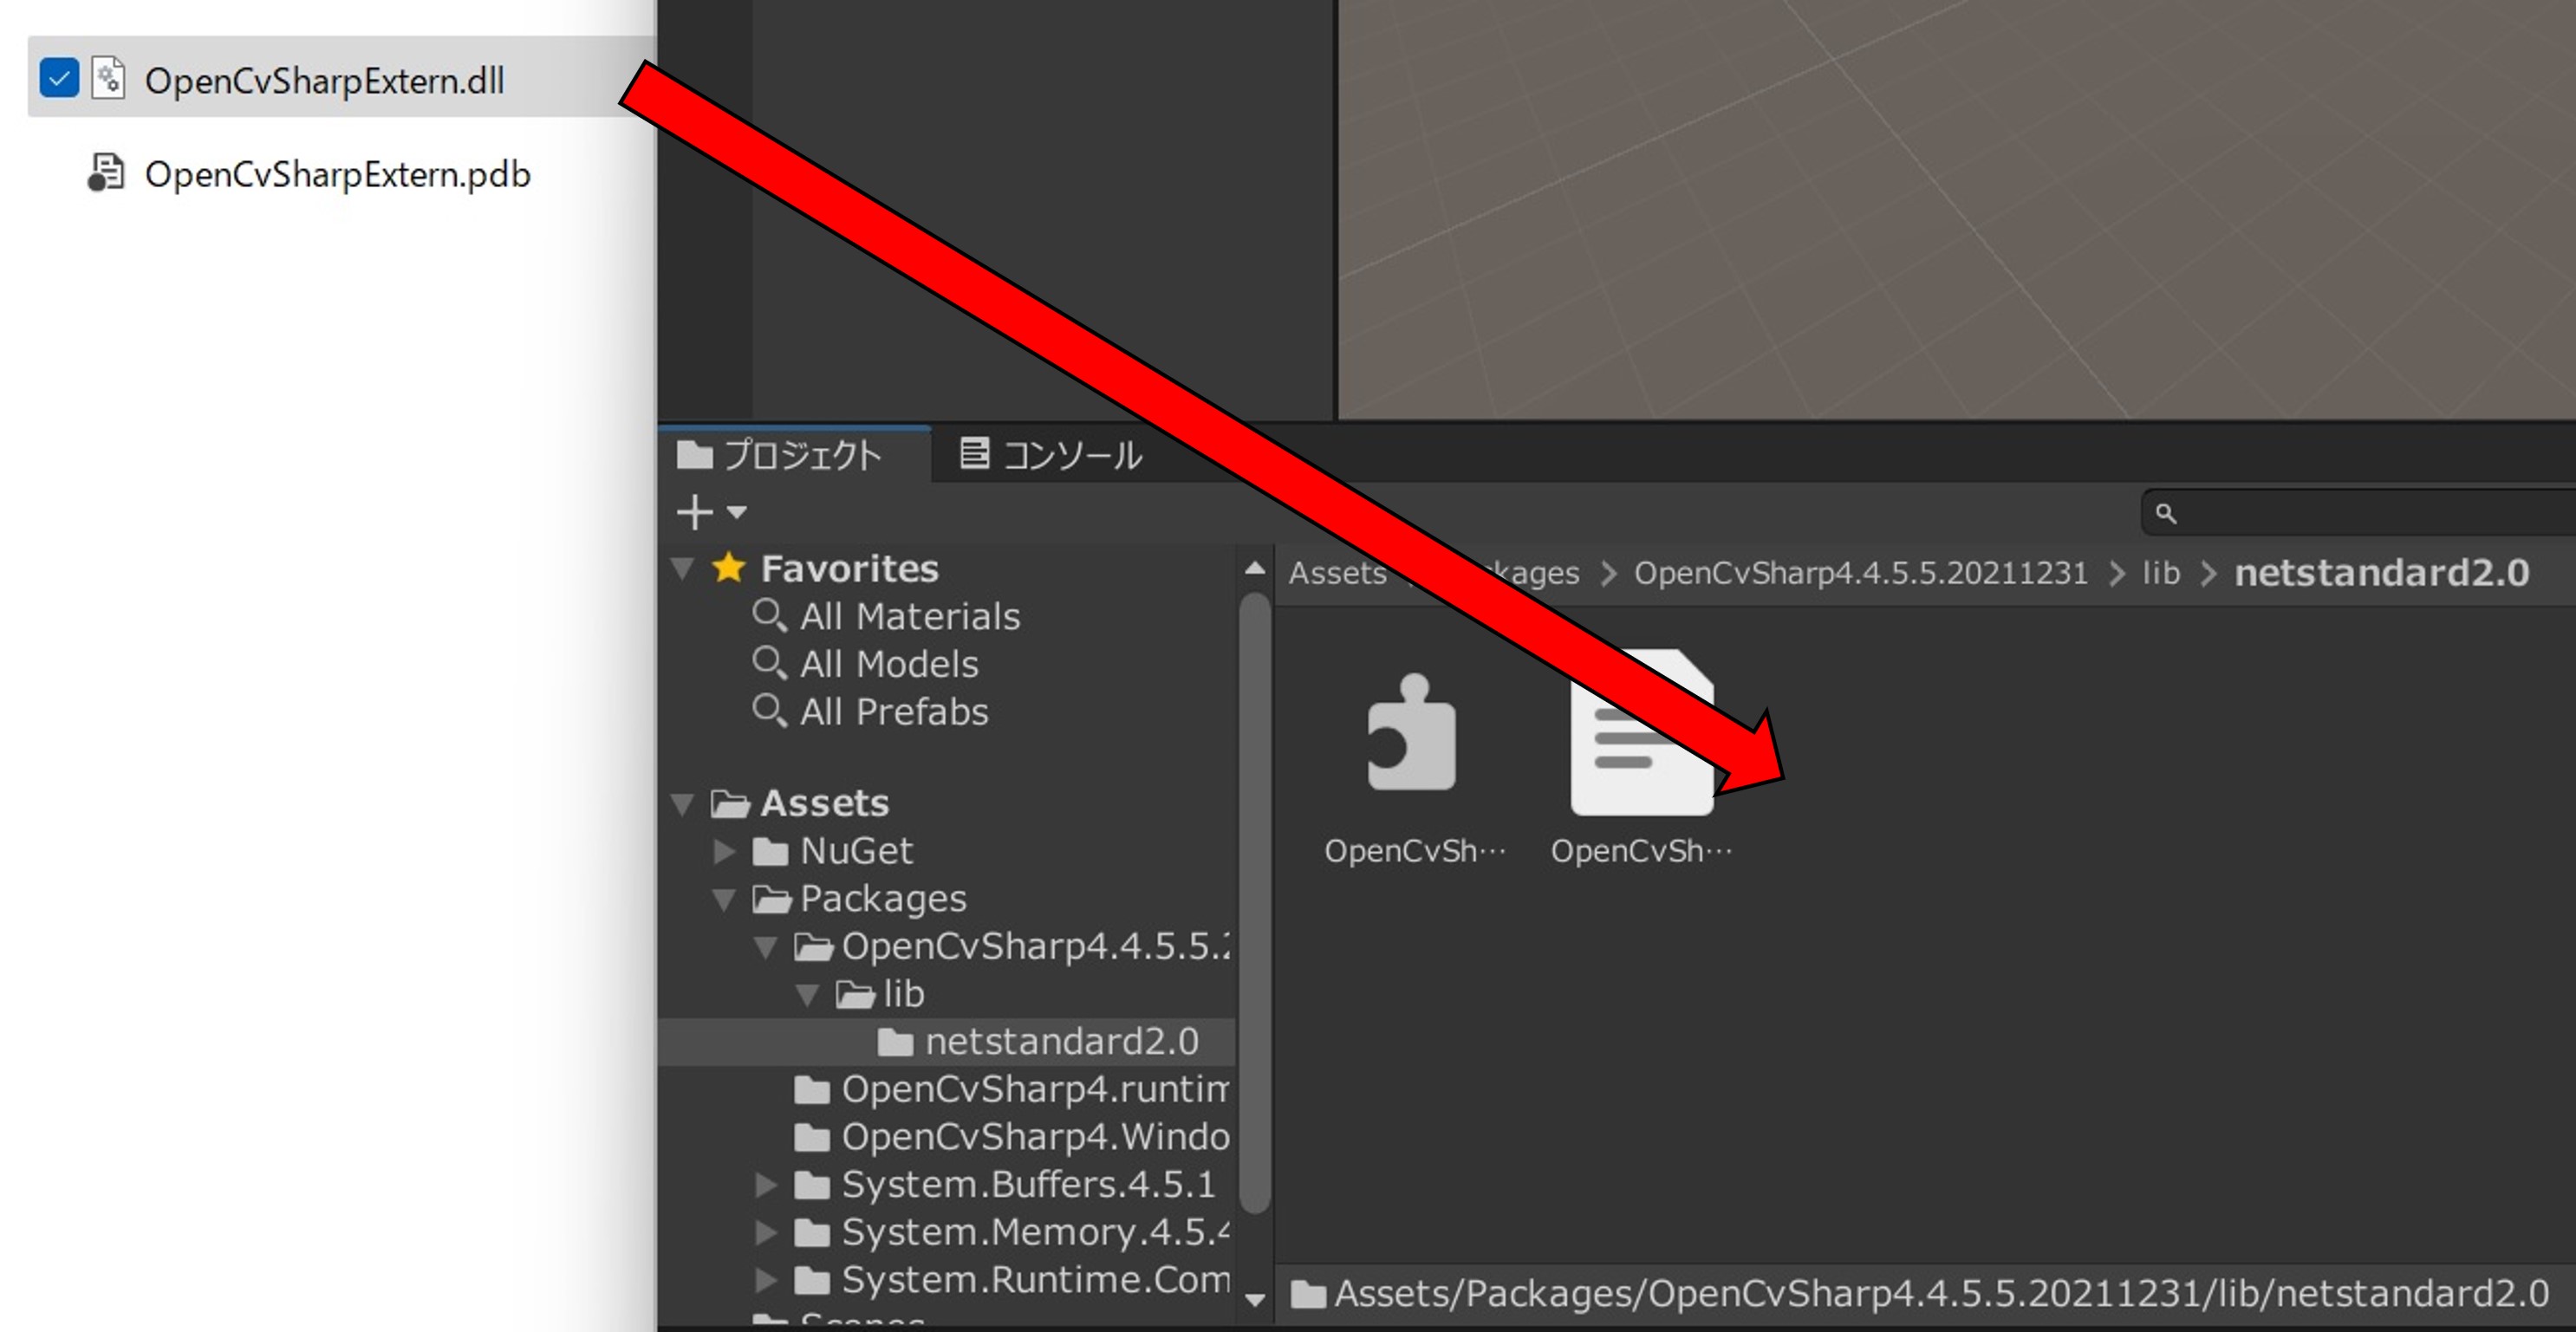Select System.Buffers.4.5.1 folder
Image resolution: width=2576 pixels, height=1332 pixels.
(1028, 1185)
